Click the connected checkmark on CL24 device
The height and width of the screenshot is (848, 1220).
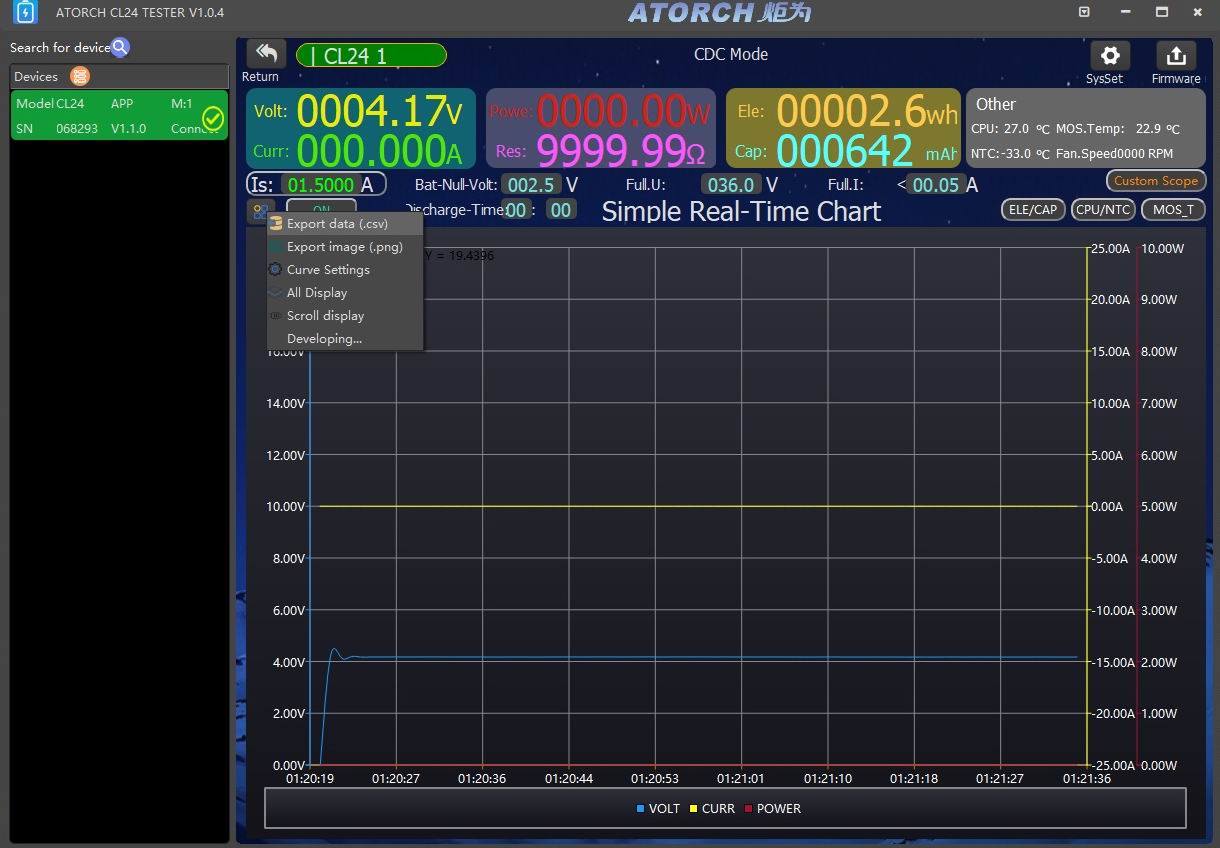click(x=213, y=119)
